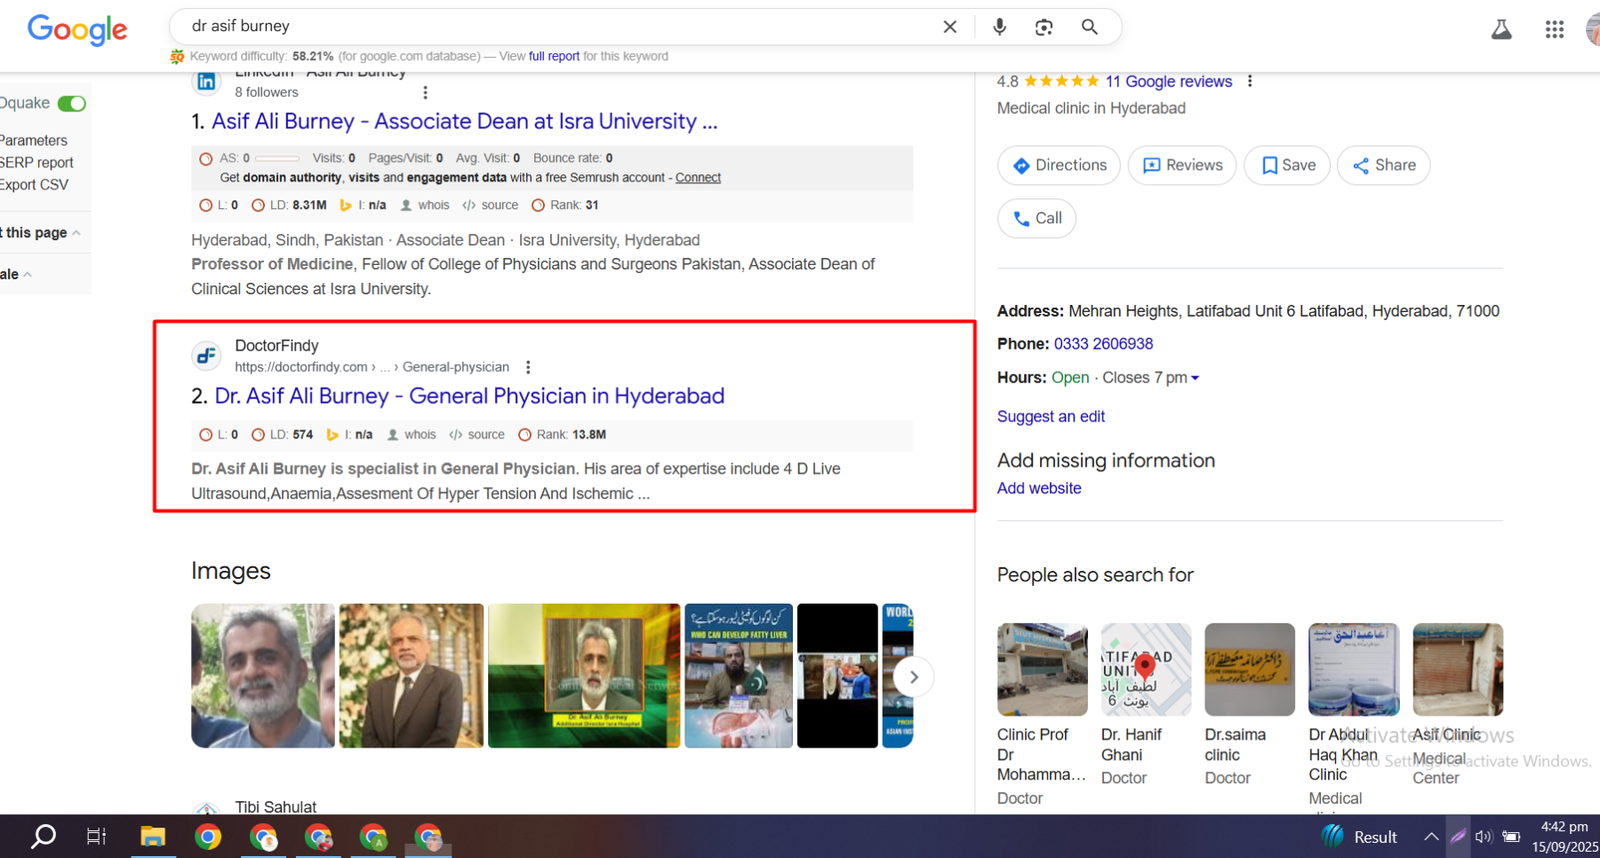The width and height of the screenshot is (1600, 858).
Task: Open the Dr. Asif Ali Burney DoctorFindy link
Action: [x=469, y=396]
